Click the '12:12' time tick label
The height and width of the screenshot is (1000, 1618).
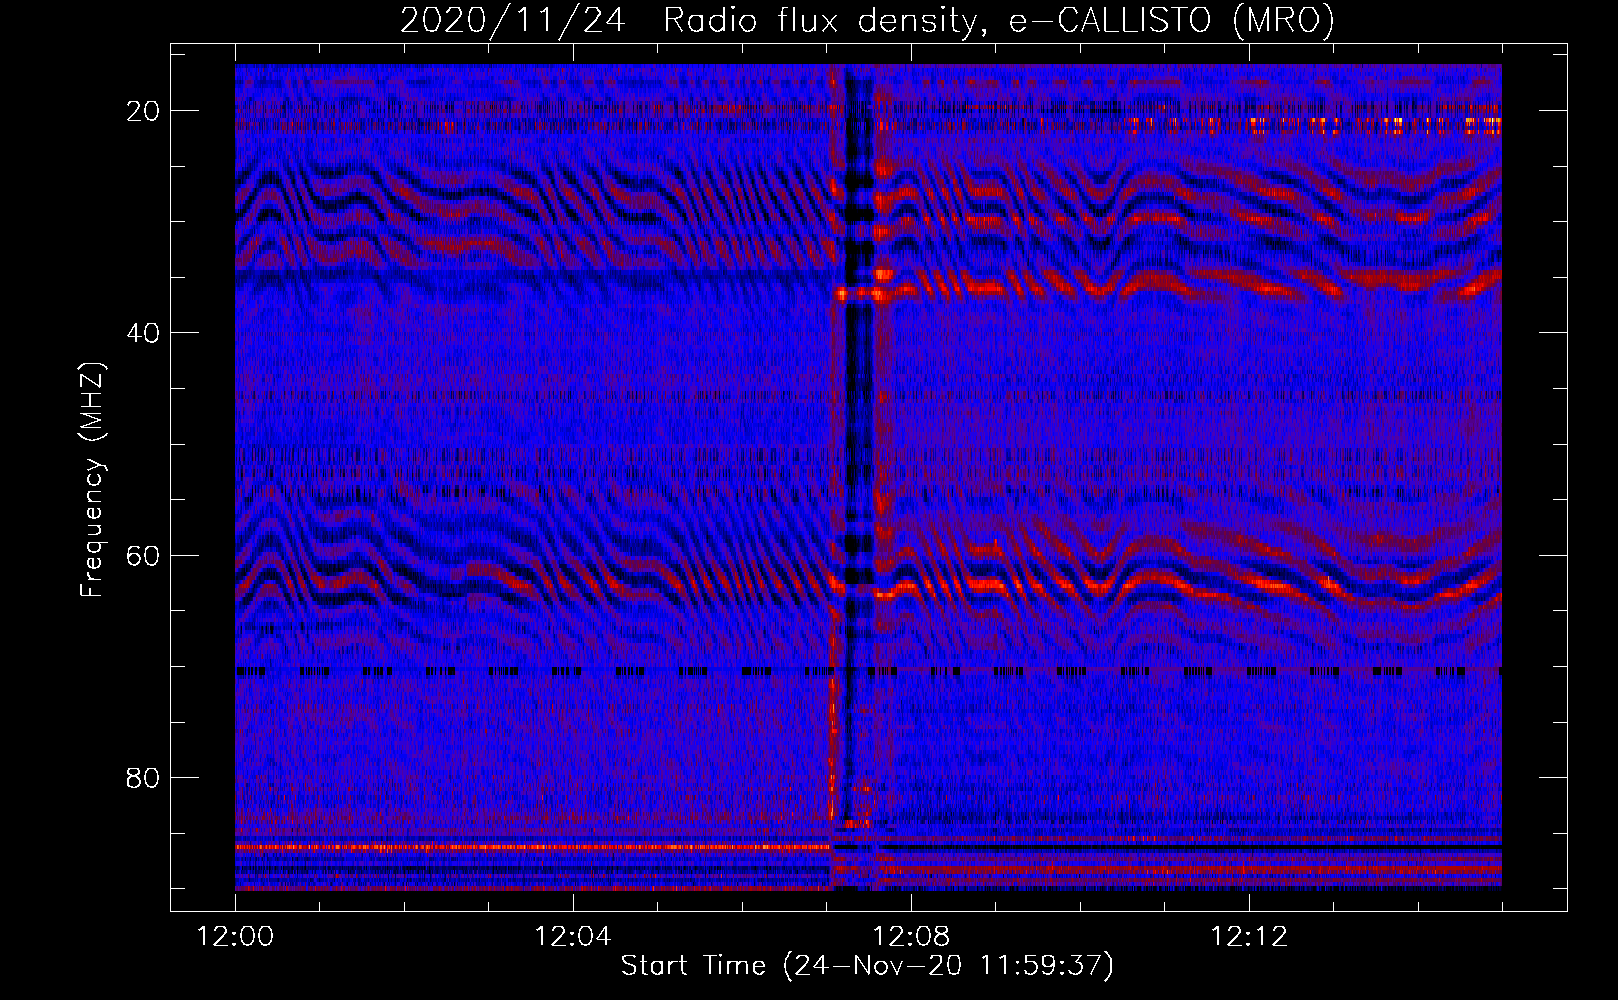click(1249, 937)
